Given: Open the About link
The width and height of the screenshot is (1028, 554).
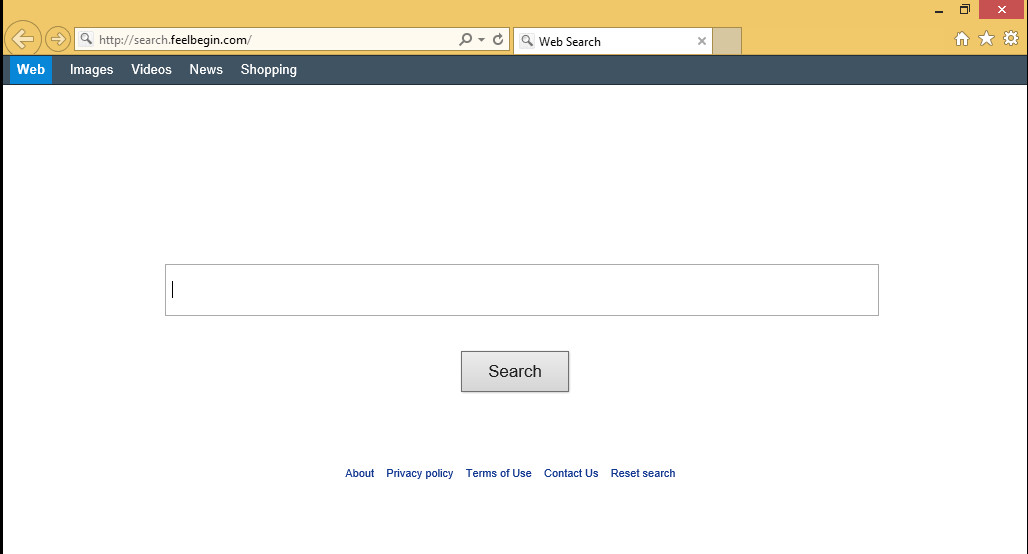Looking at the screenshot, I should (x=359, y=473).
